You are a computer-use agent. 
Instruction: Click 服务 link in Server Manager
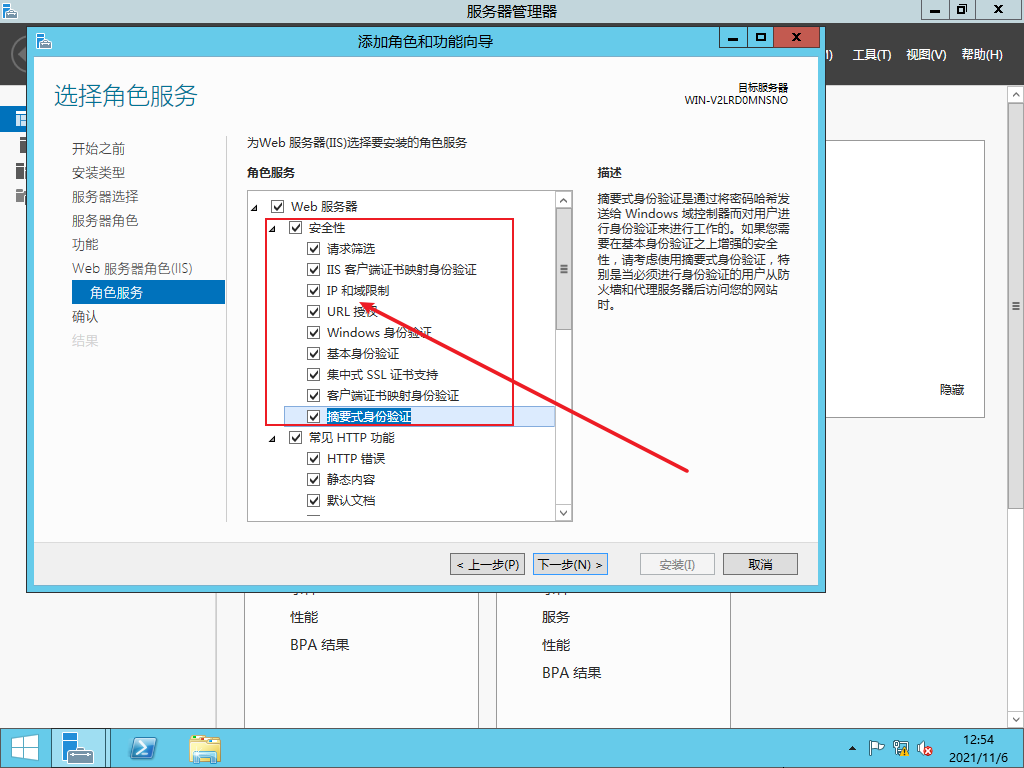556,617
